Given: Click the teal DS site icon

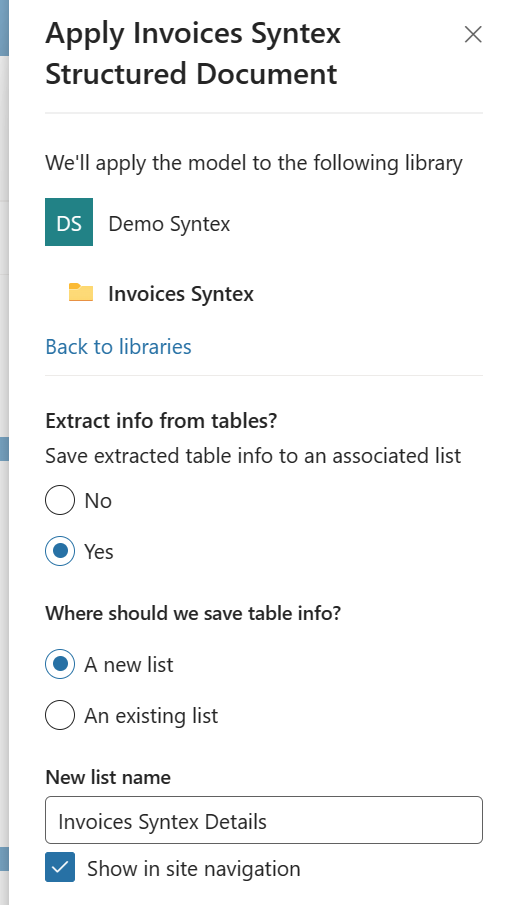Looking at the screenshot, I should pos(69,222).
